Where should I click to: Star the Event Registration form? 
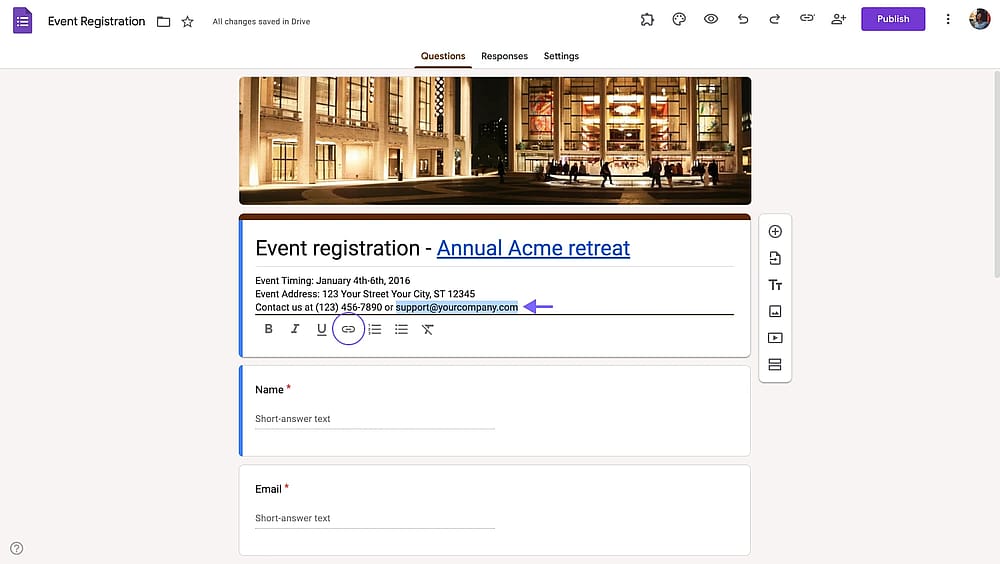coord(188,22)
